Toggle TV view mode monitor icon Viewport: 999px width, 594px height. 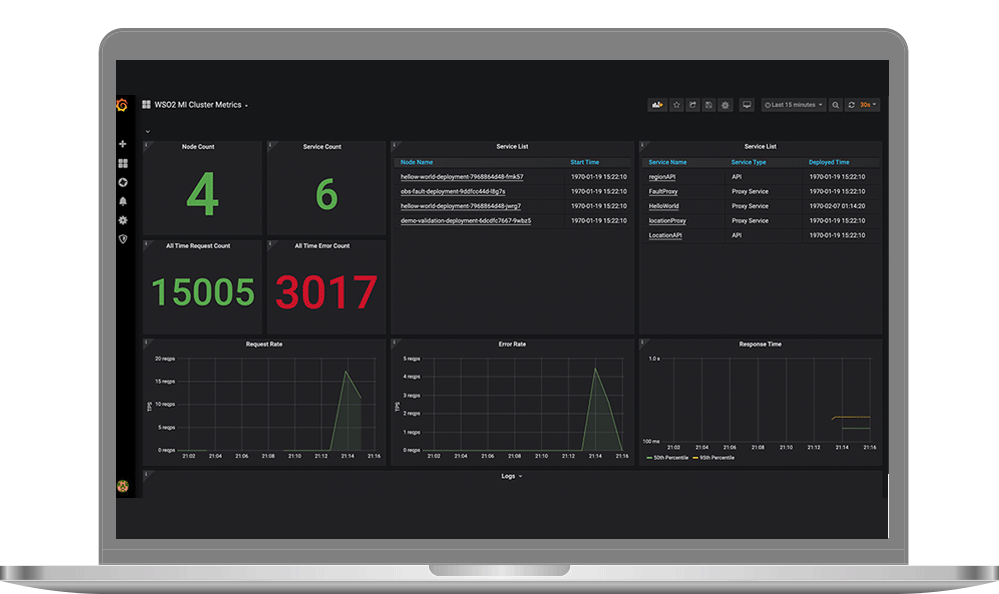click(x=746, y=105)
